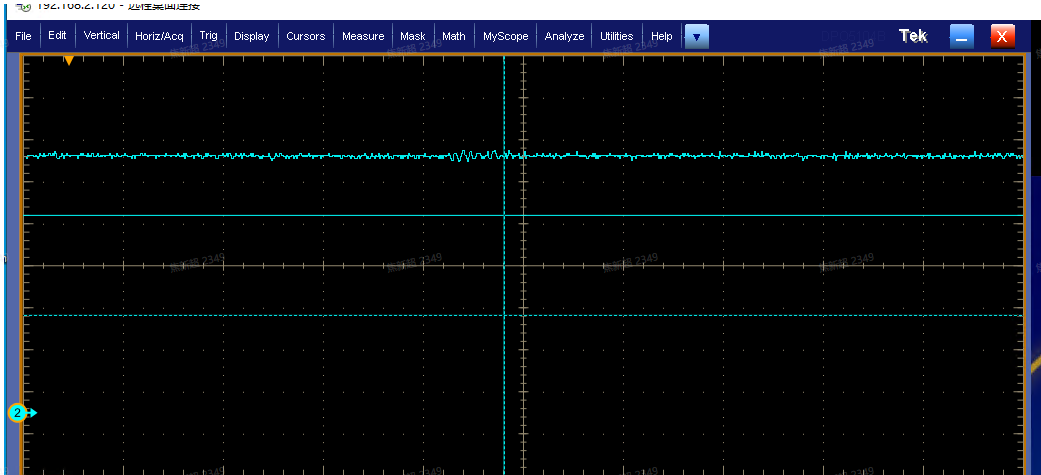The image size is (1041, 475).
Task: Open the MyScope menu
Action: [506, 37]
